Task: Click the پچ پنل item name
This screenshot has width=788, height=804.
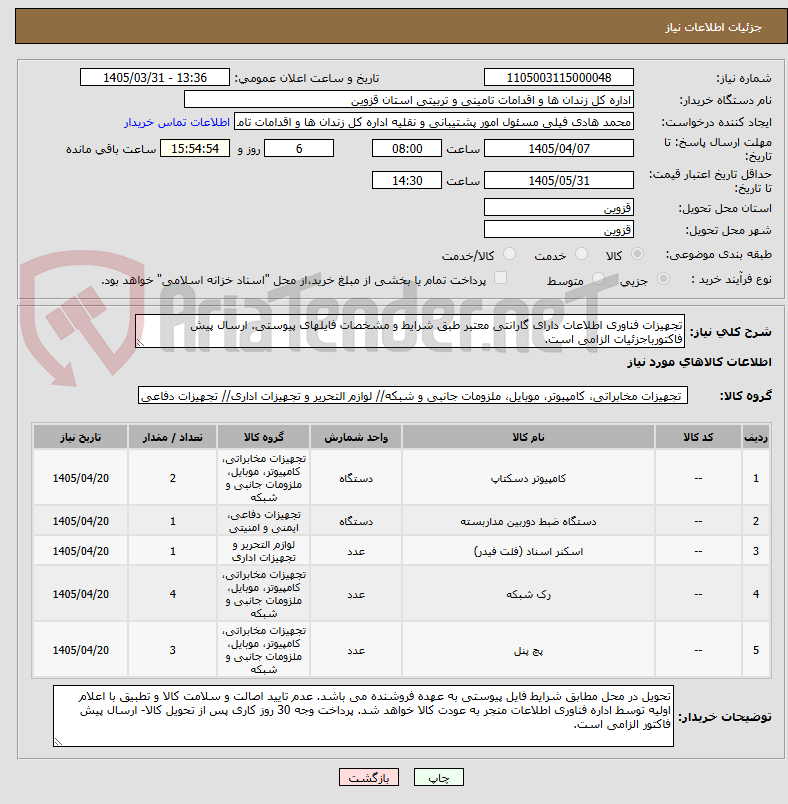Action: (528, 650)
